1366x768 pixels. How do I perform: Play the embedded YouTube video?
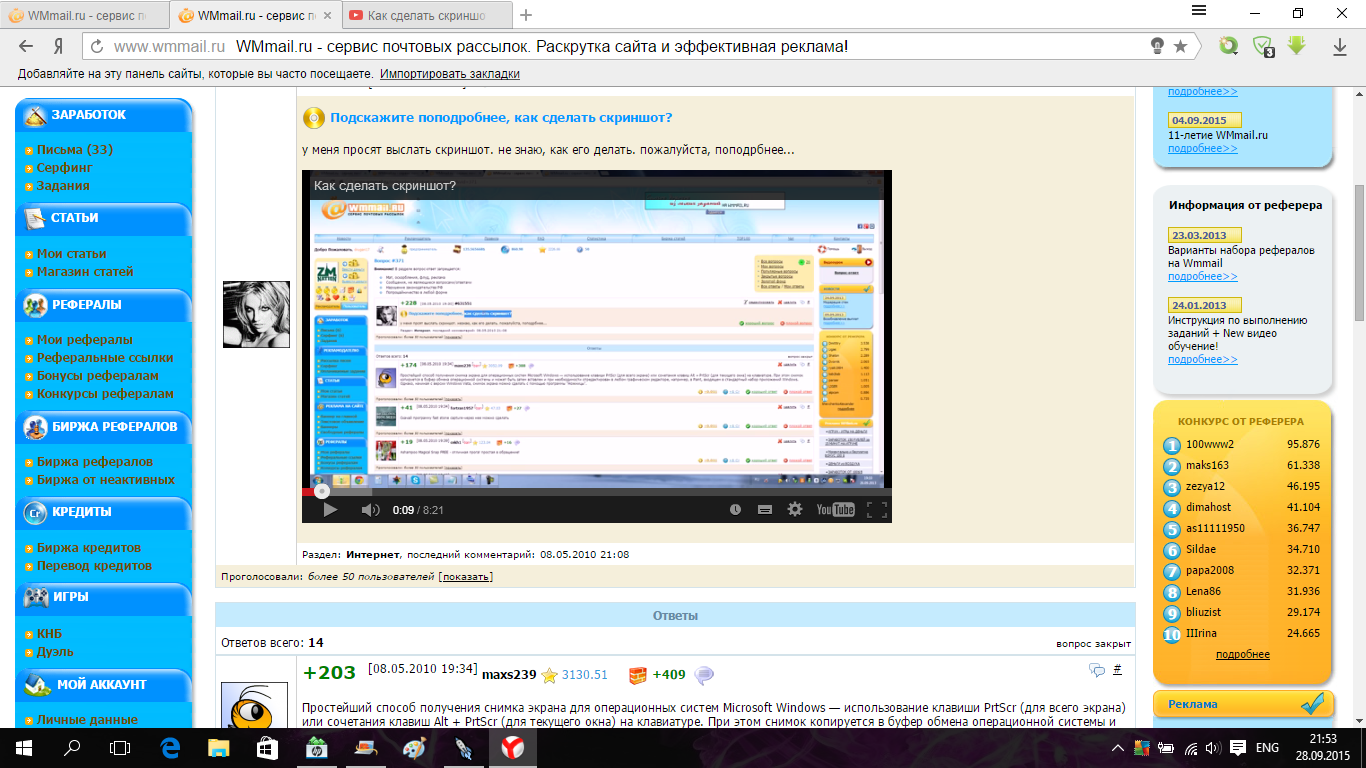(x=329, y=510)
